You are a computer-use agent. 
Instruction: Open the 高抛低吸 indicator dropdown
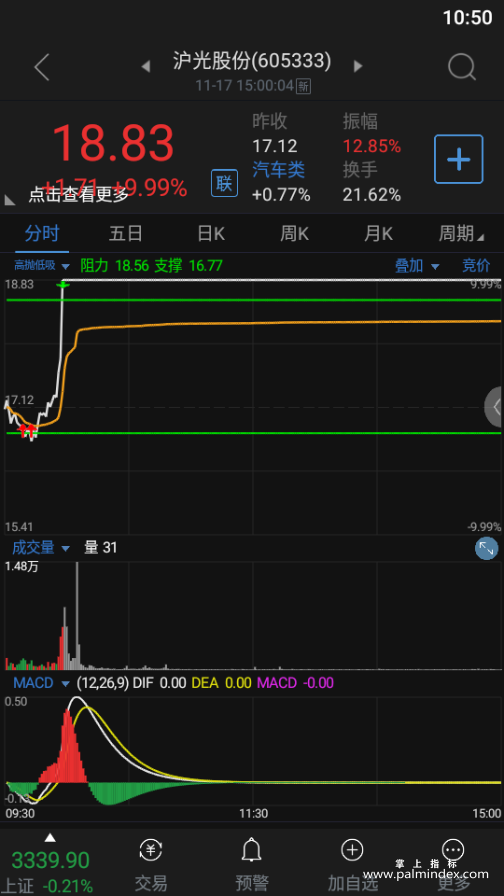[42, 266]
